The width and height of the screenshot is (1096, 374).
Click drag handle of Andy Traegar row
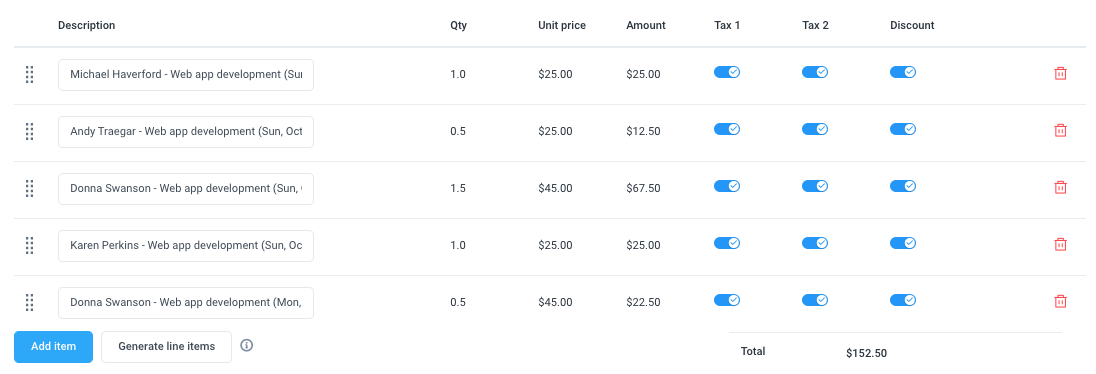pos(29,131)
